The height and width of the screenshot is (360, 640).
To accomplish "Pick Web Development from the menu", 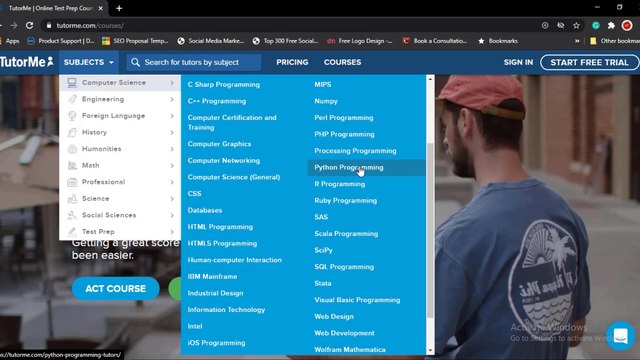I will pyautogui.click(x=344, y=333).
